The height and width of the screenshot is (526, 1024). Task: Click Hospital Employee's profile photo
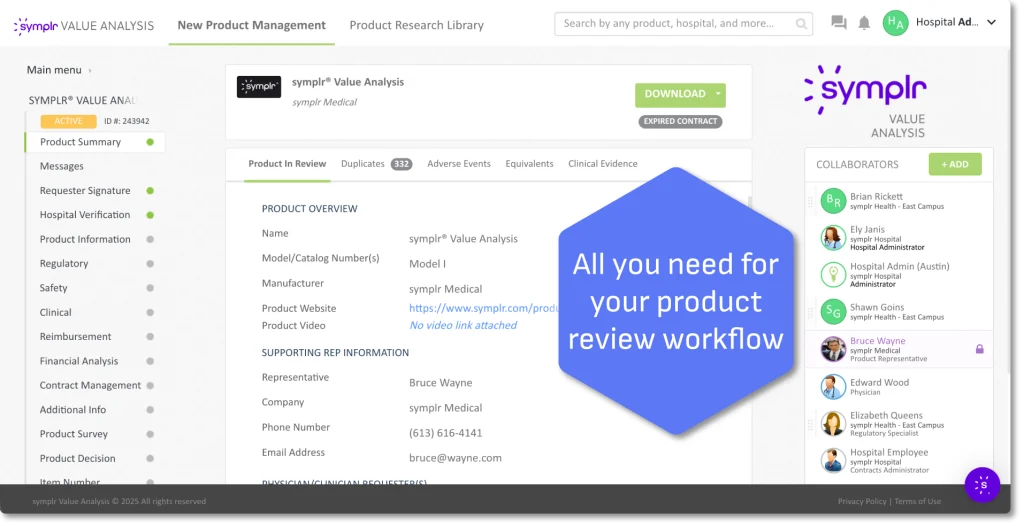point(833,461)
